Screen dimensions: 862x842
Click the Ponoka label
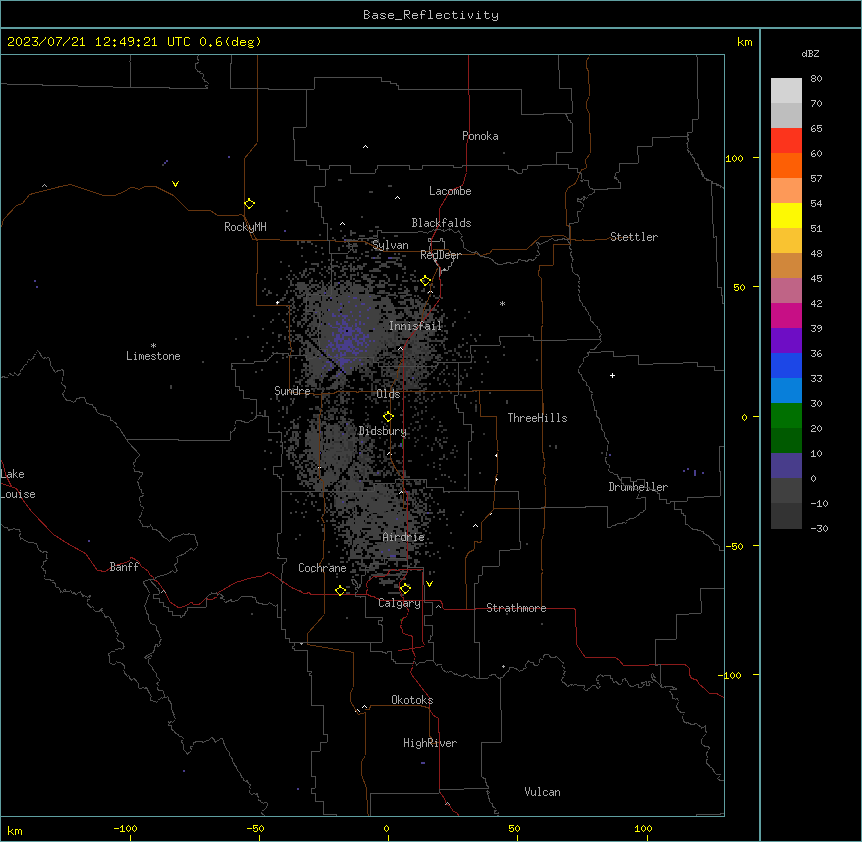480,136
